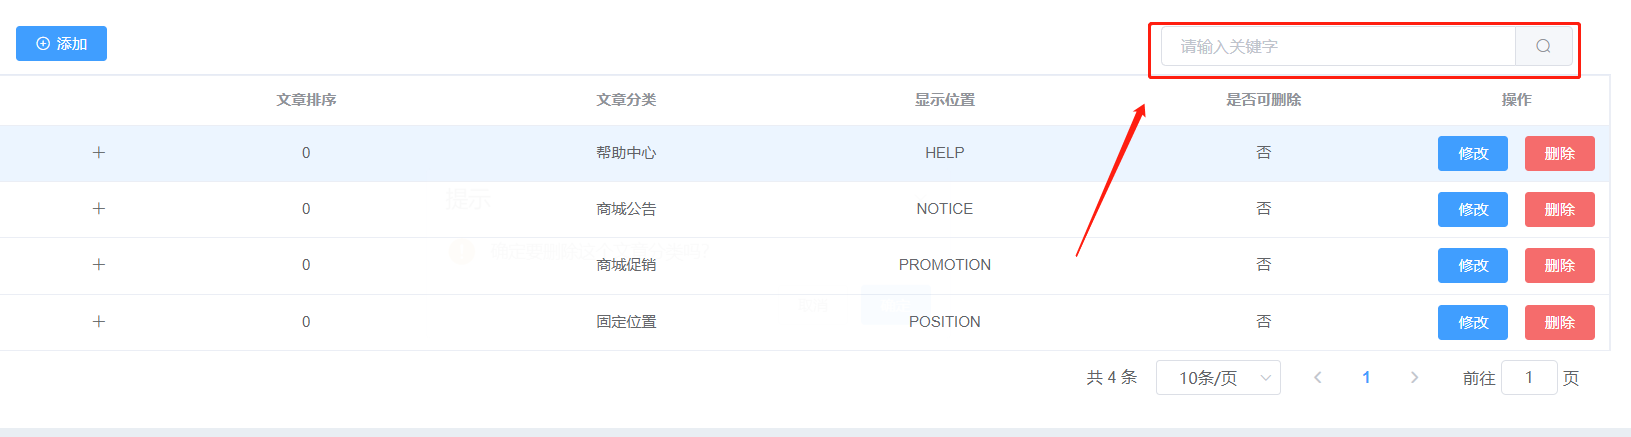
Task: Edit the 商城公告 row with 修改
Action: (1473, 210)
